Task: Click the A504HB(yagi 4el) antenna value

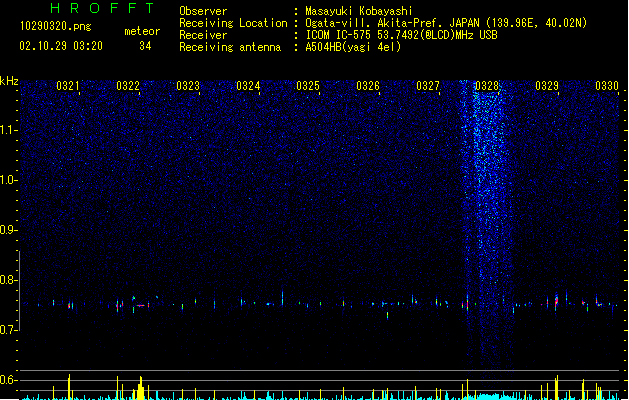Action: pyautogui.click(x=353, y=47)
